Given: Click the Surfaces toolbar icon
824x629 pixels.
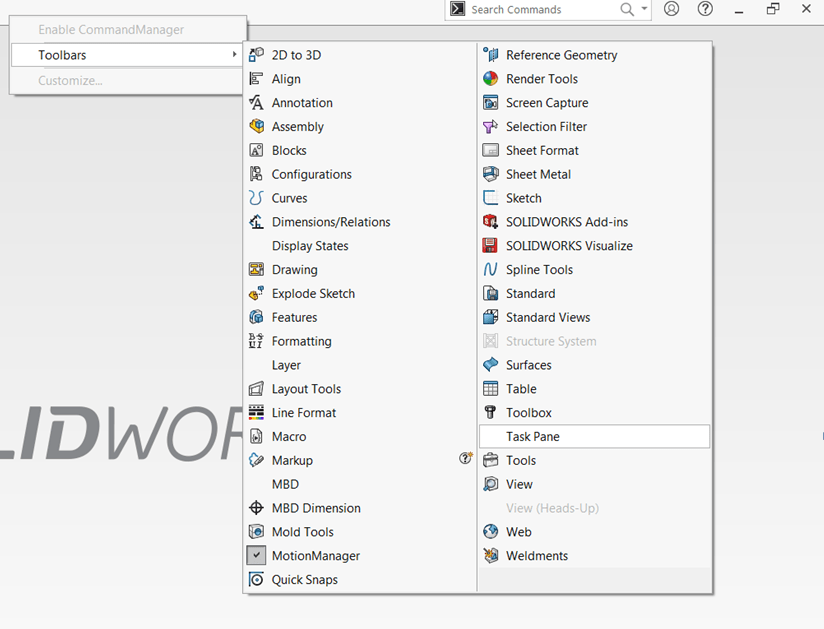Looking at the screenshot, I should (x=490, y=365).
